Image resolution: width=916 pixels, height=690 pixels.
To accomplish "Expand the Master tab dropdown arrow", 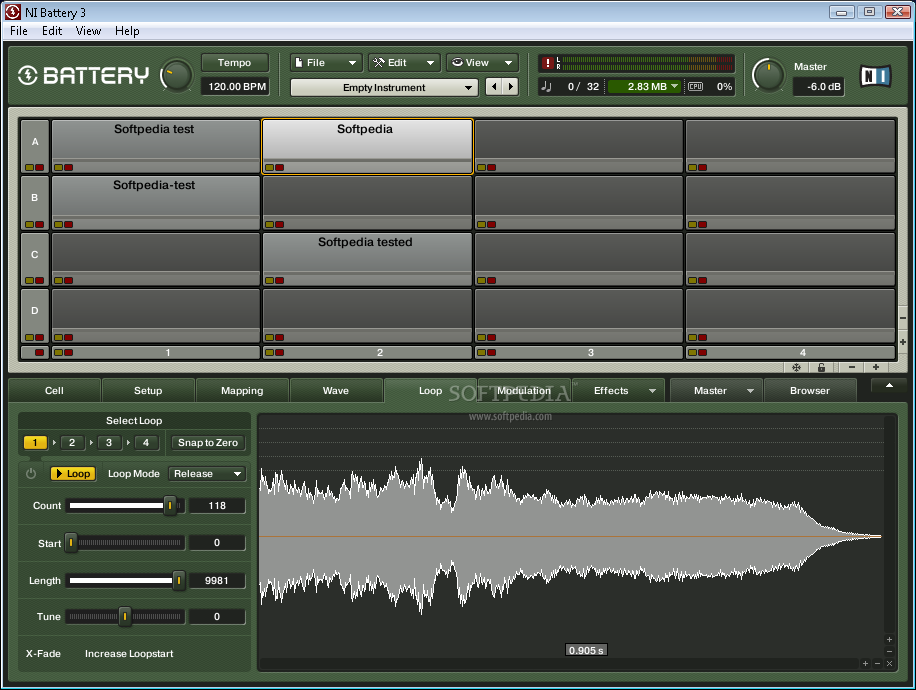I will pos(750,391).
